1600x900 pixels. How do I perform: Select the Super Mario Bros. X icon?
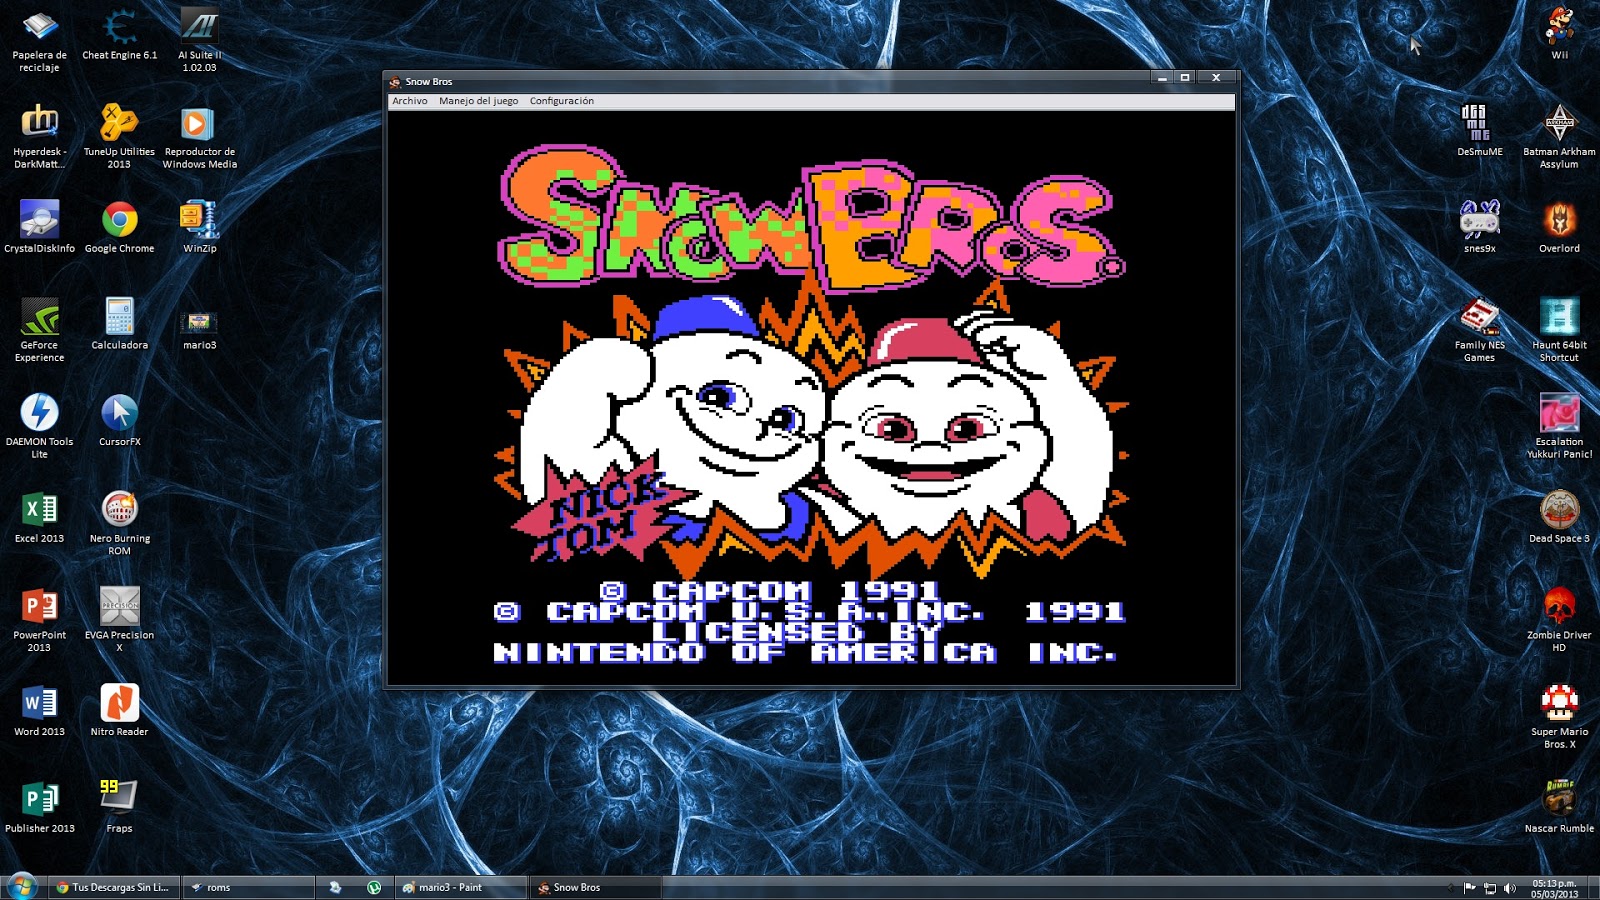[x=1560, y=717]
